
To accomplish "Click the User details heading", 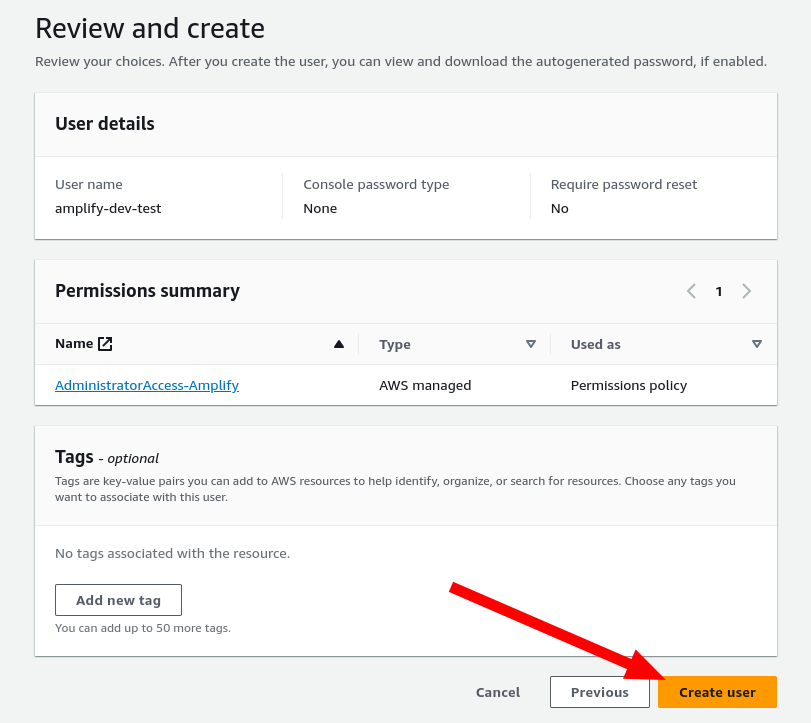I will 105,124.
